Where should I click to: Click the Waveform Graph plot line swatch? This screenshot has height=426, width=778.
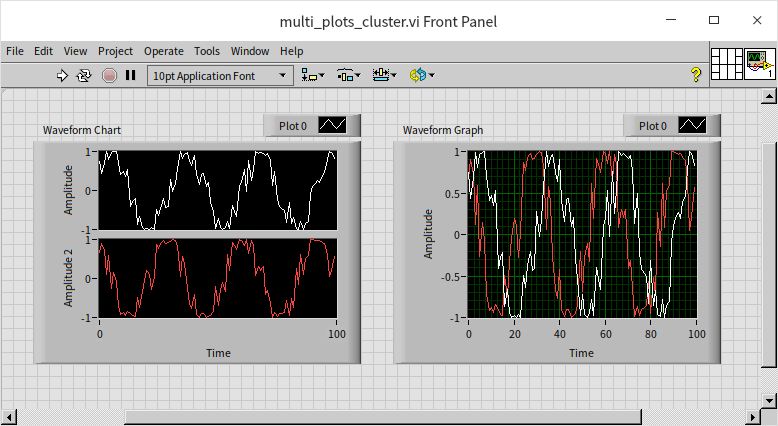[692, 126]
